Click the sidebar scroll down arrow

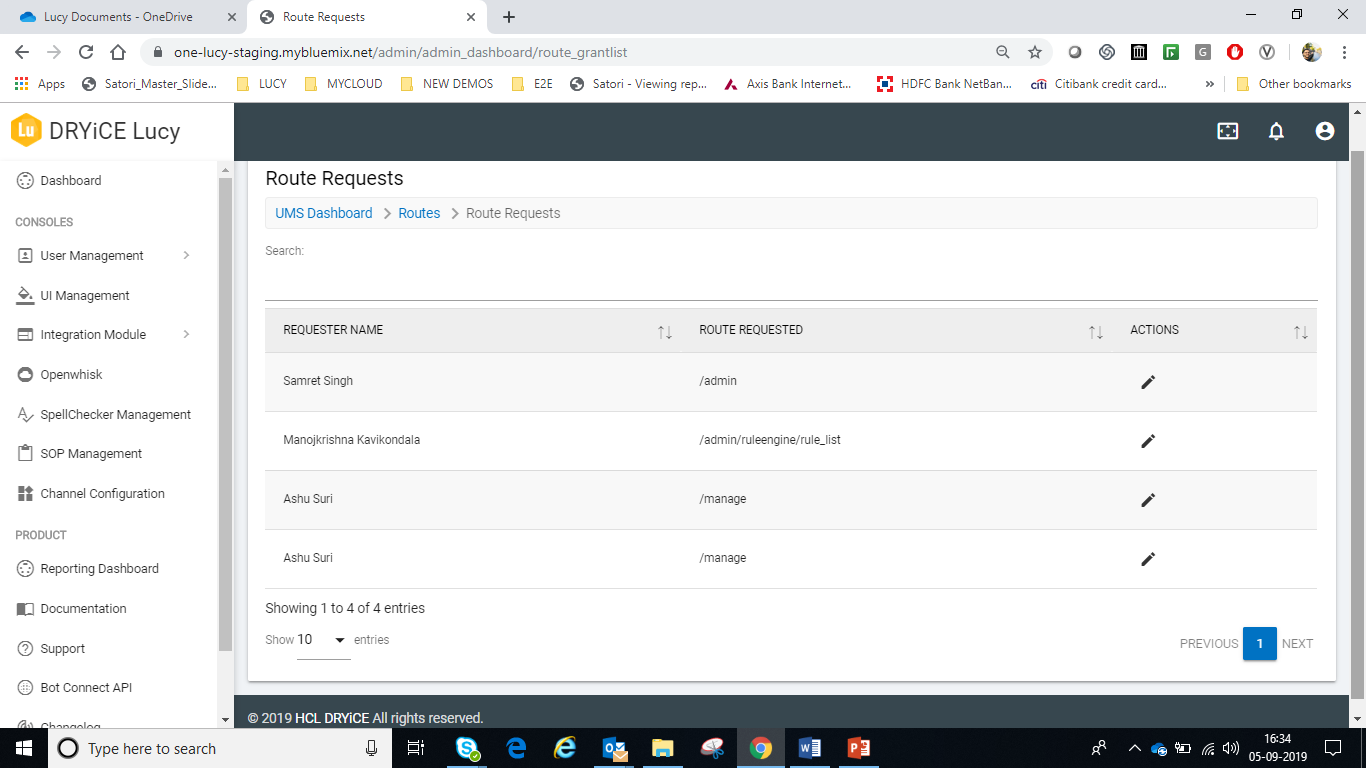tap(225, 720)
